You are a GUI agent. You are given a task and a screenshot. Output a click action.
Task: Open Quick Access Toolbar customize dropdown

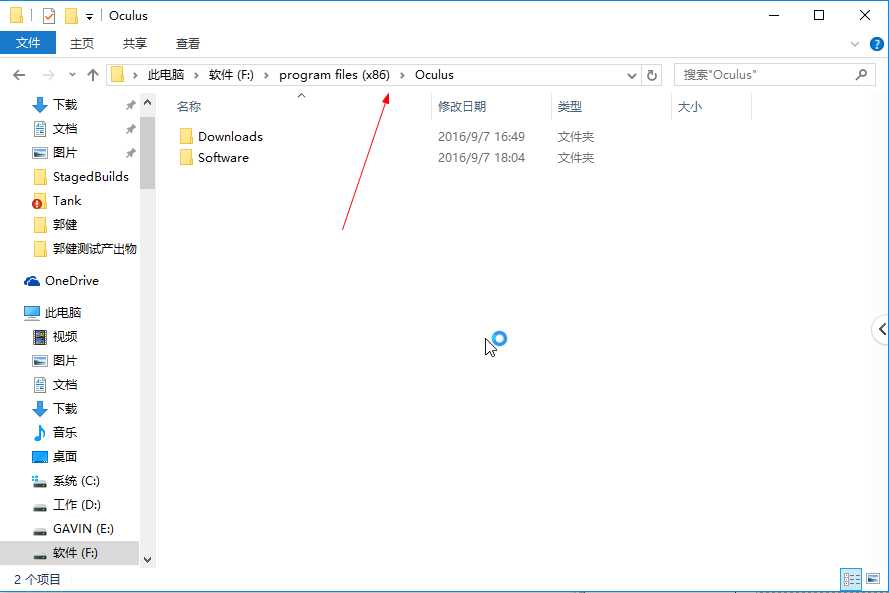click(89, 17)
